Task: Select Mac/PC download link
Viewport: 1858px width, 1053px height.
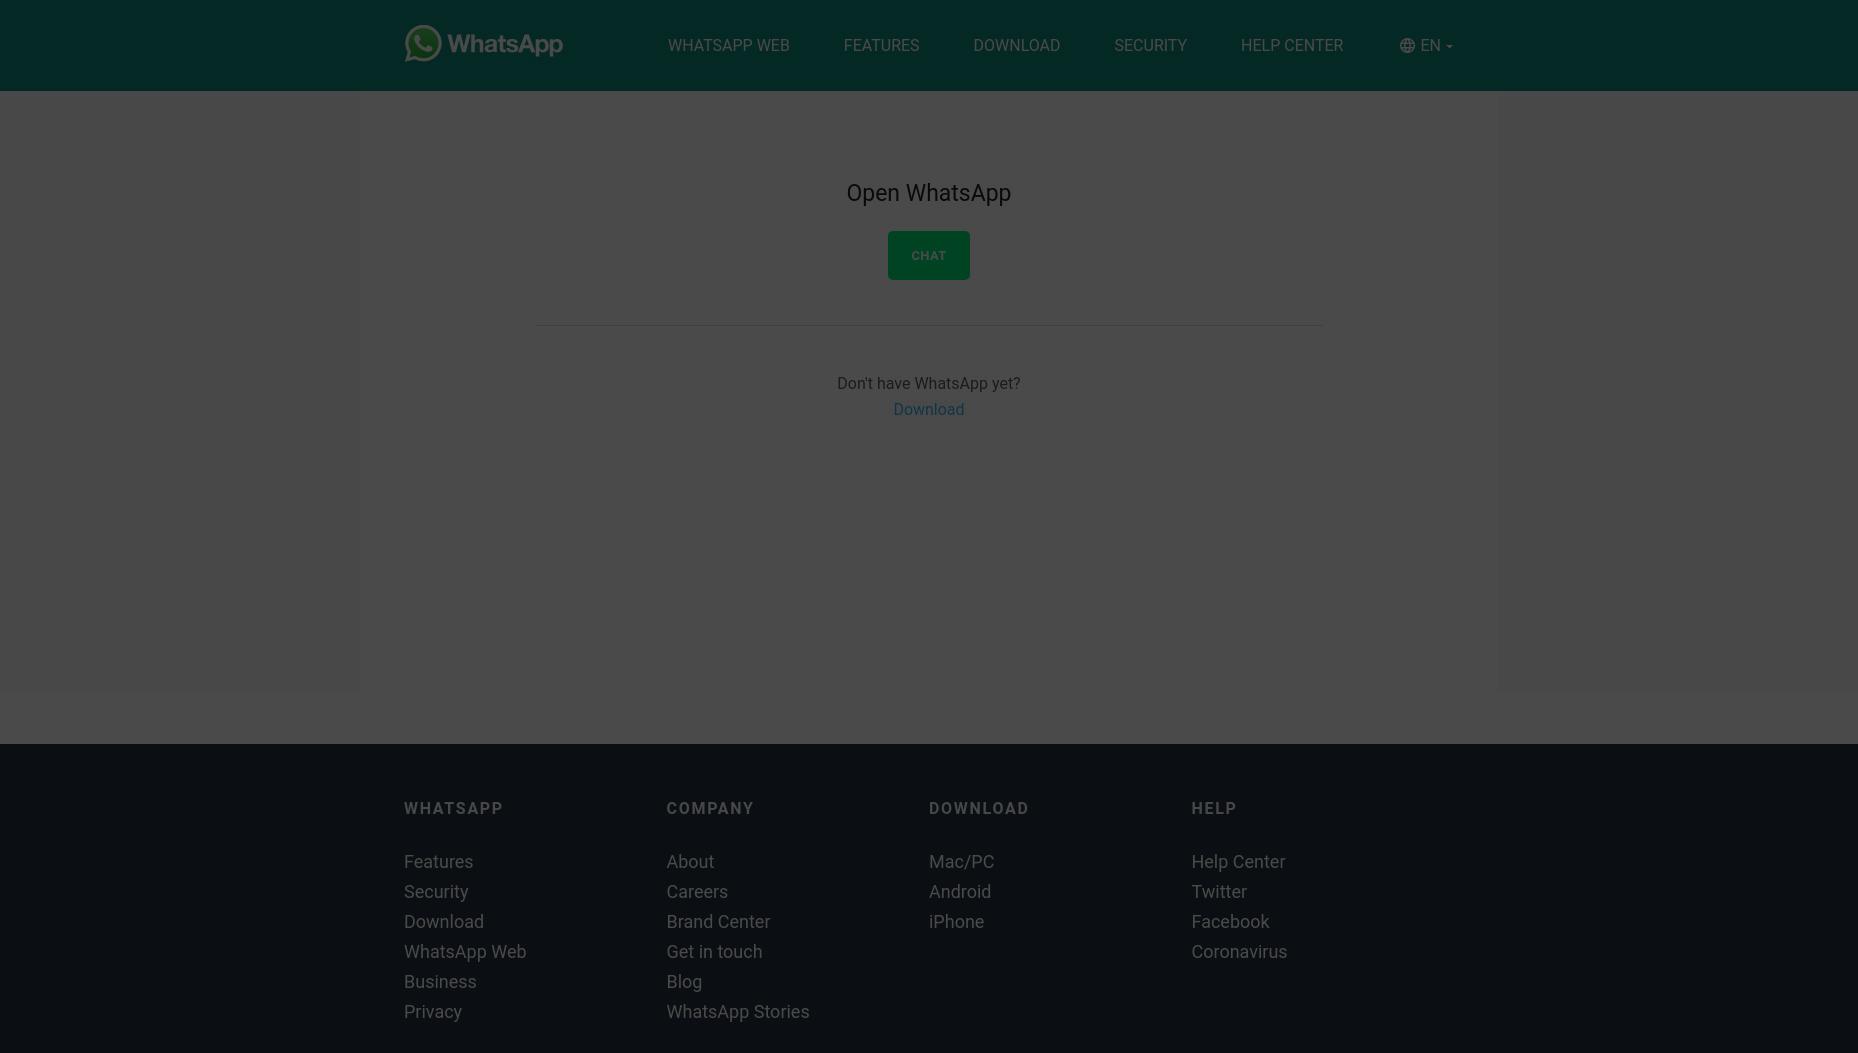Action: [961, 862]
